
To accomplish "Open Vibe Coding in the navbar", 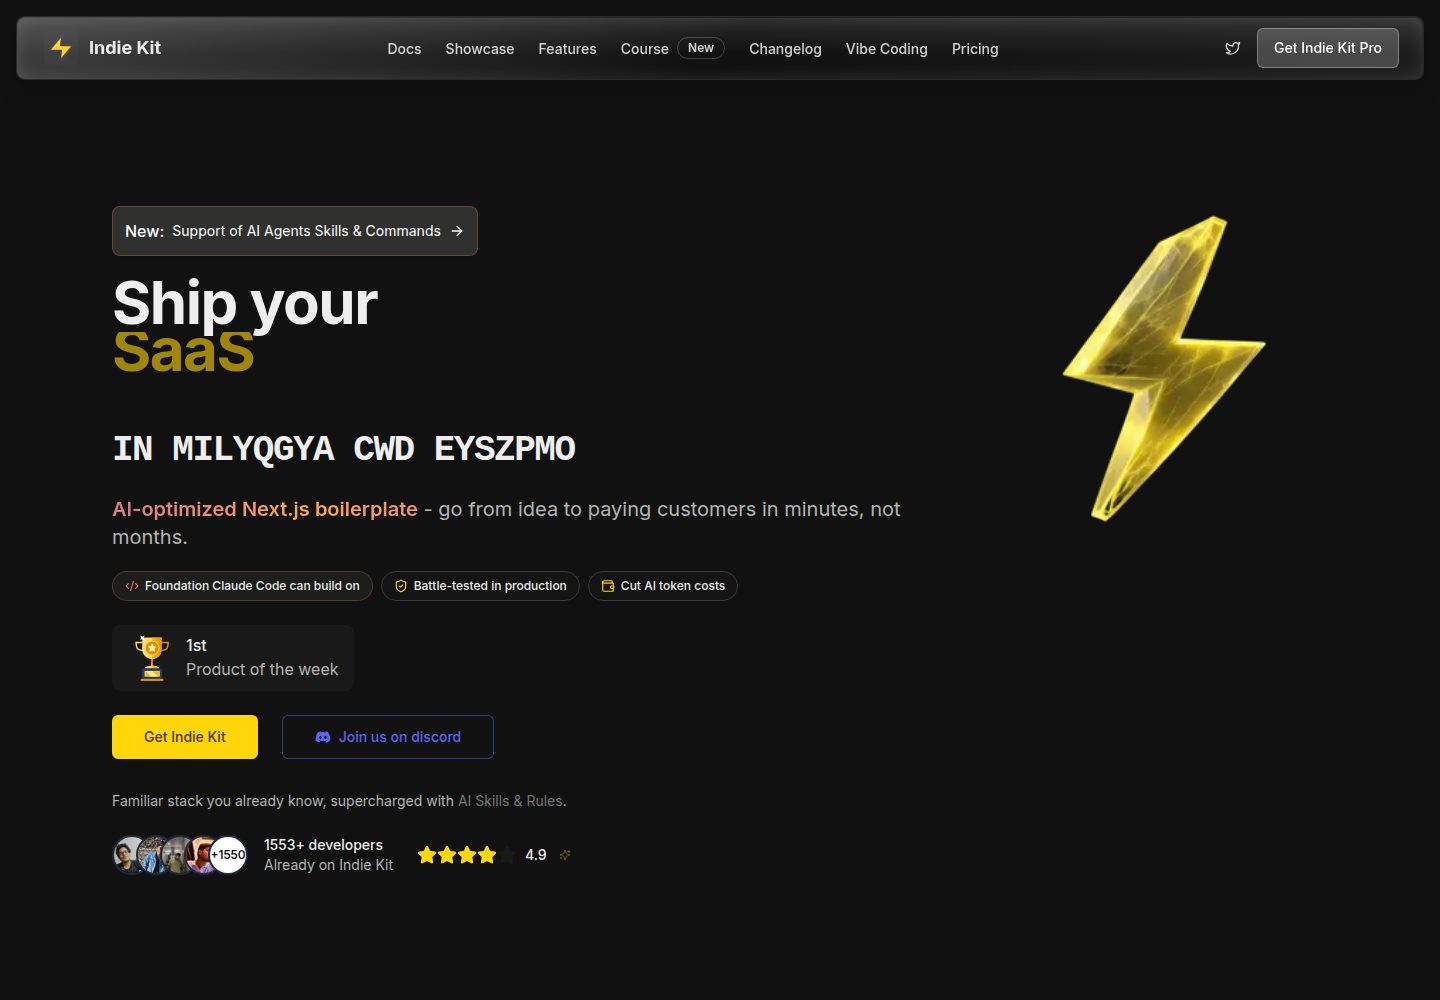I will [887, 49].
